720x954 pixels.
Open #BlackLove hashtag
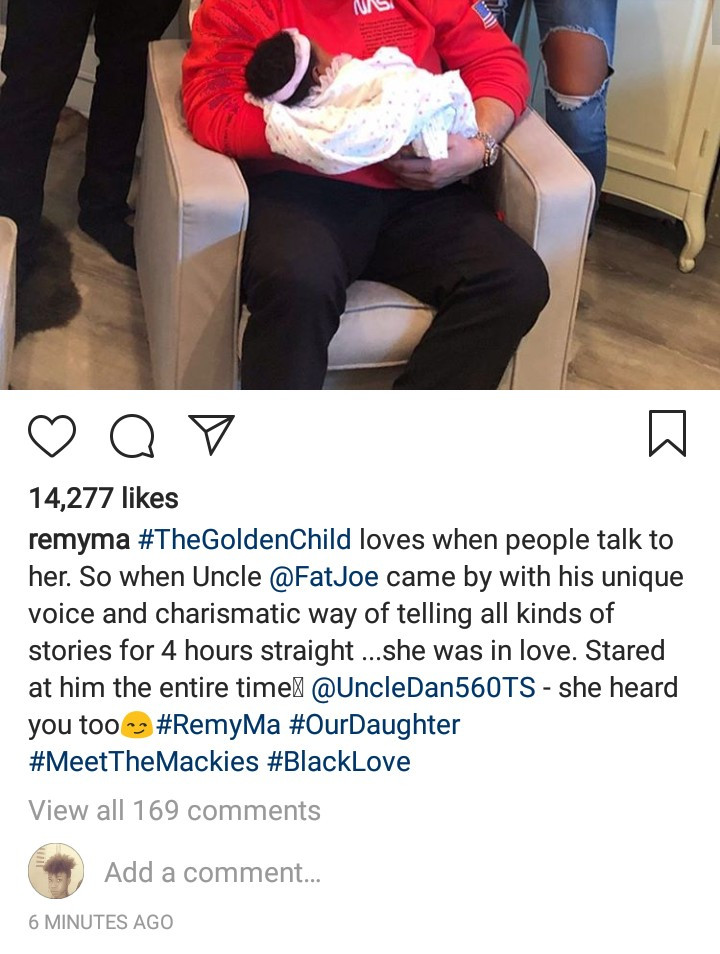(339, 762)
